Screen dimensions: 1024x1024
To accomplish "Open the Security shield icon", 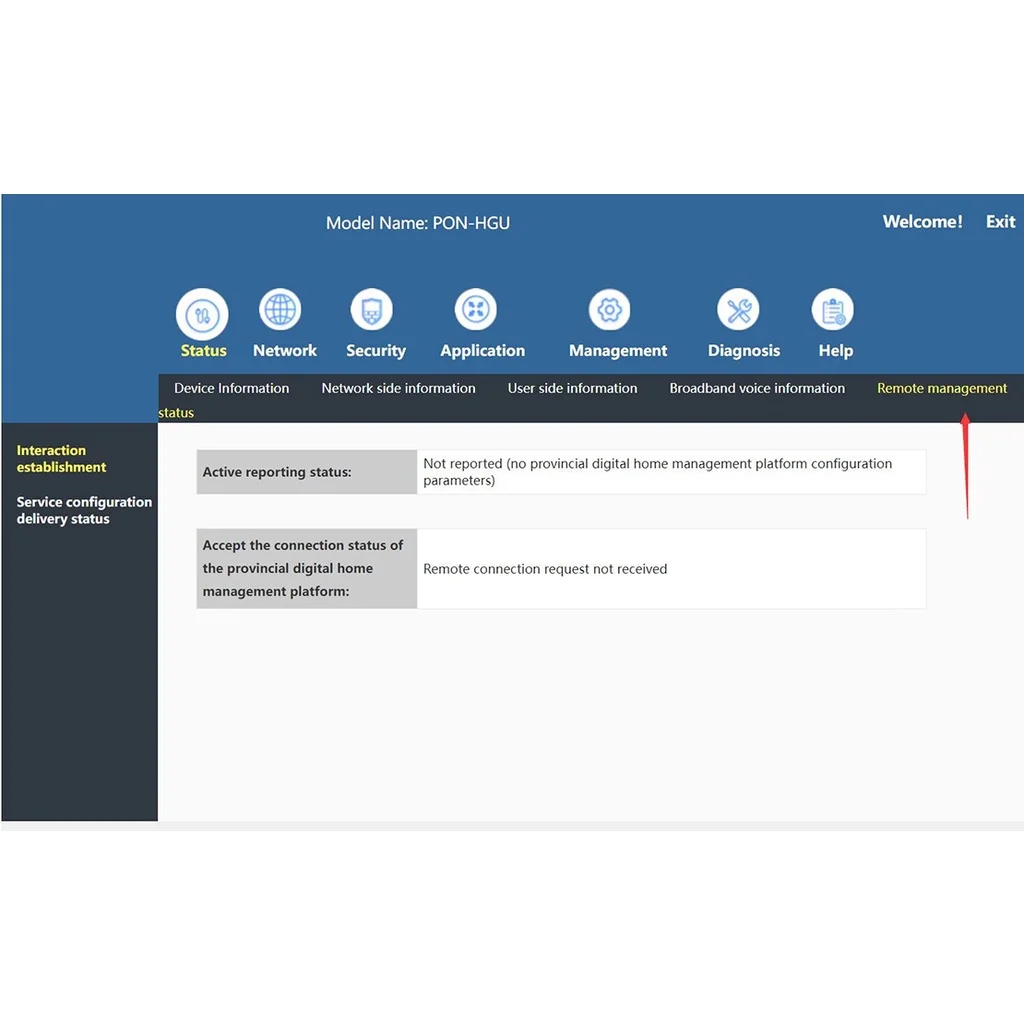I will [371, 310].
